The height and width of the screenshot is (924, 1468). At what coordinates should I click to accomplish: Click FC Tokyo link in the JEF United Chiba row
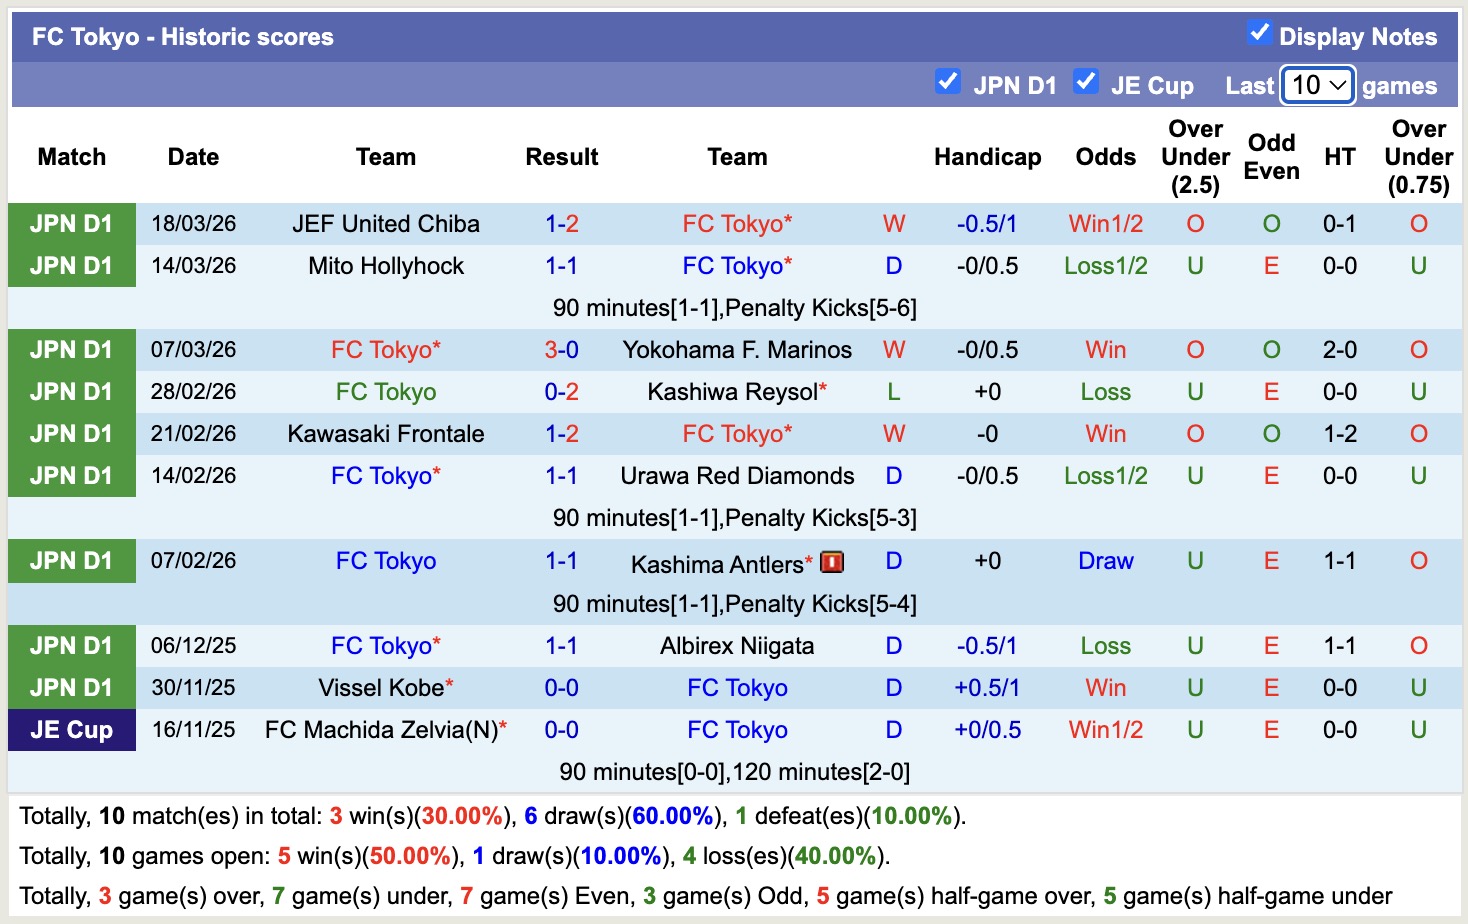(x=733, y=224)
